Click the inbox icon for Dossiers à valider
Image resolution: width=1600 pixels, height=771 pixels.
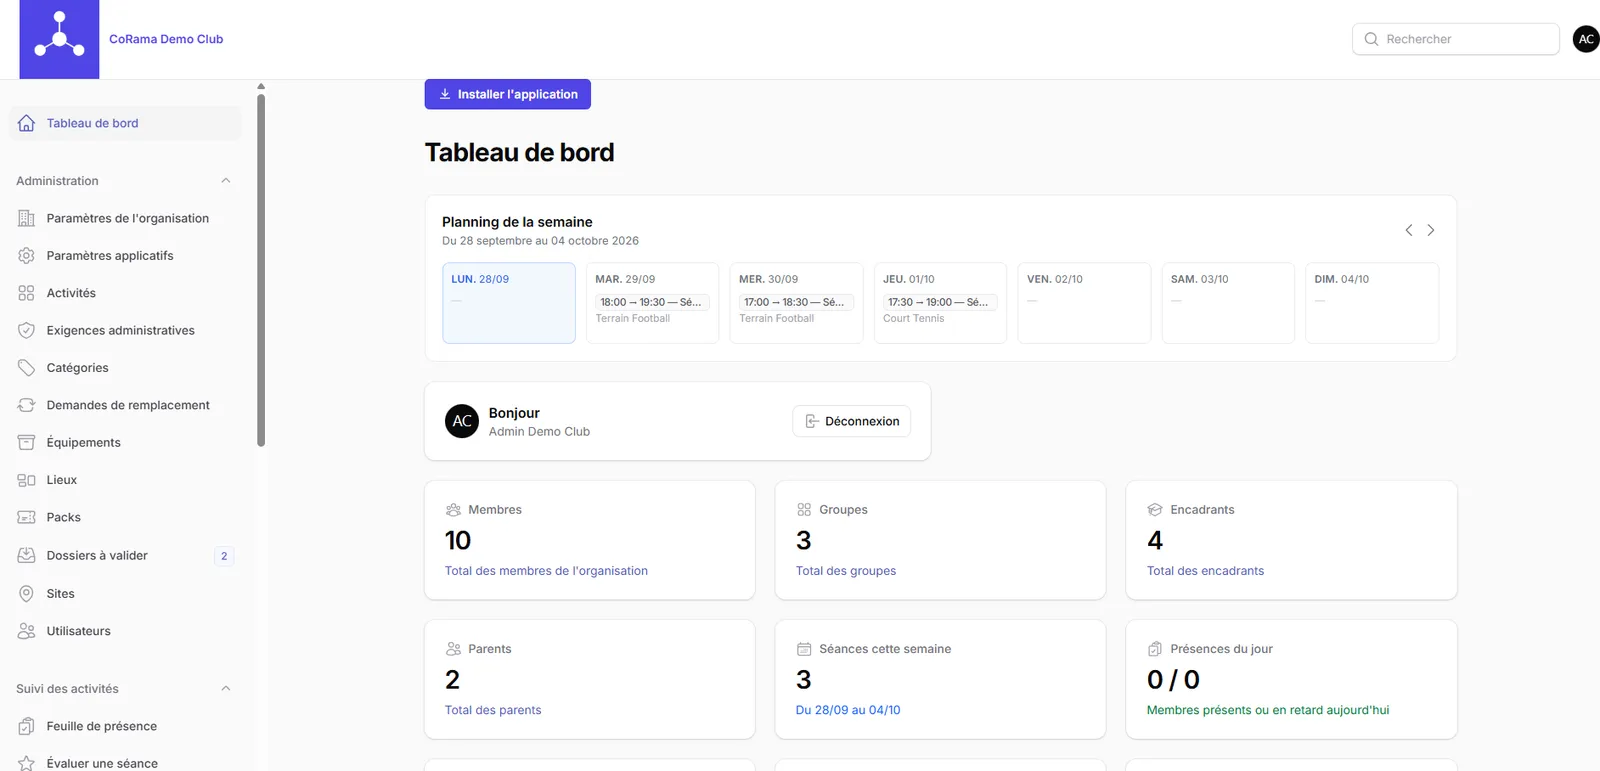(x=26, y=555)
